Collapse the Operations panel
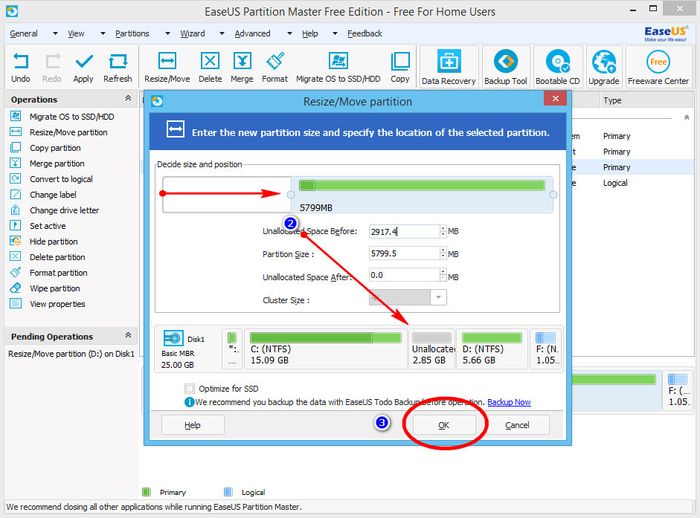This screenshot has height=518, width=700. 128,99
